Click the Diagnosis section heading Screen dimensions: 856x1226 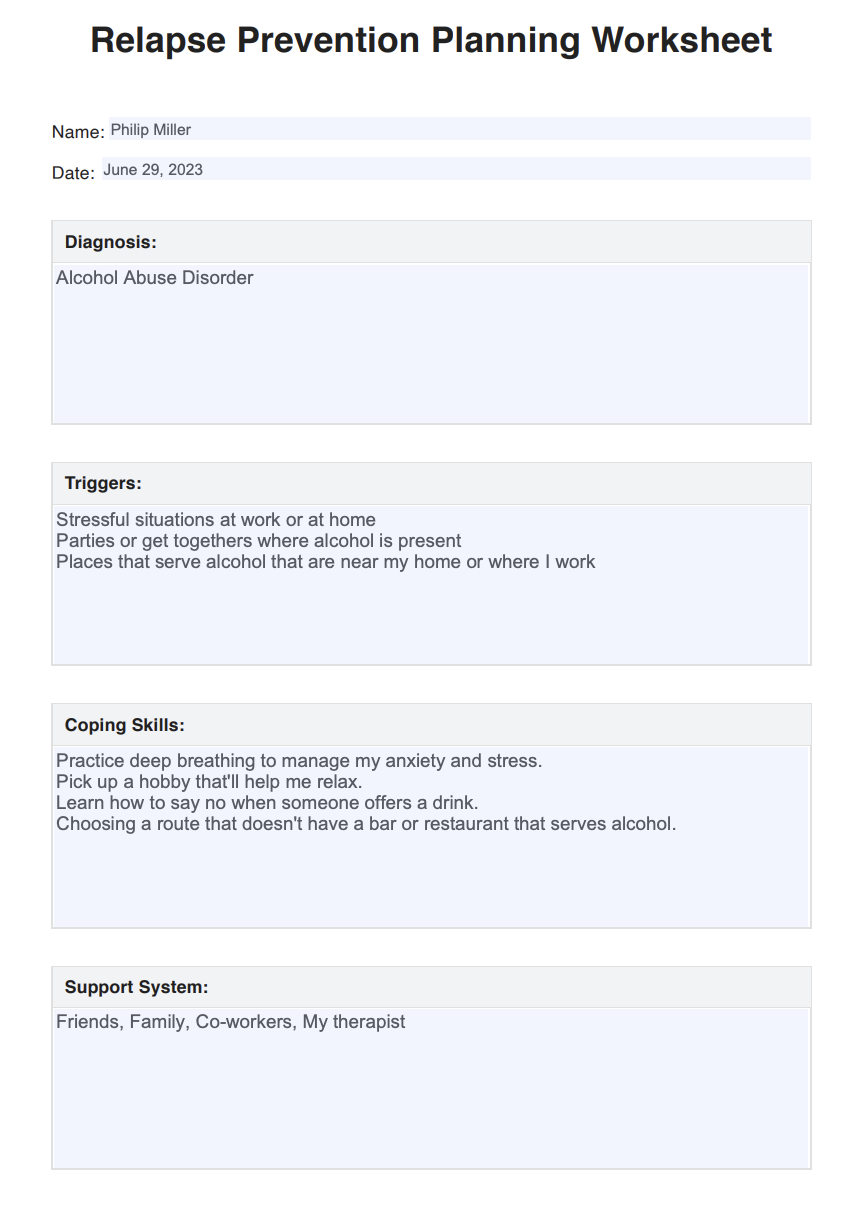(x=110, y=242)
